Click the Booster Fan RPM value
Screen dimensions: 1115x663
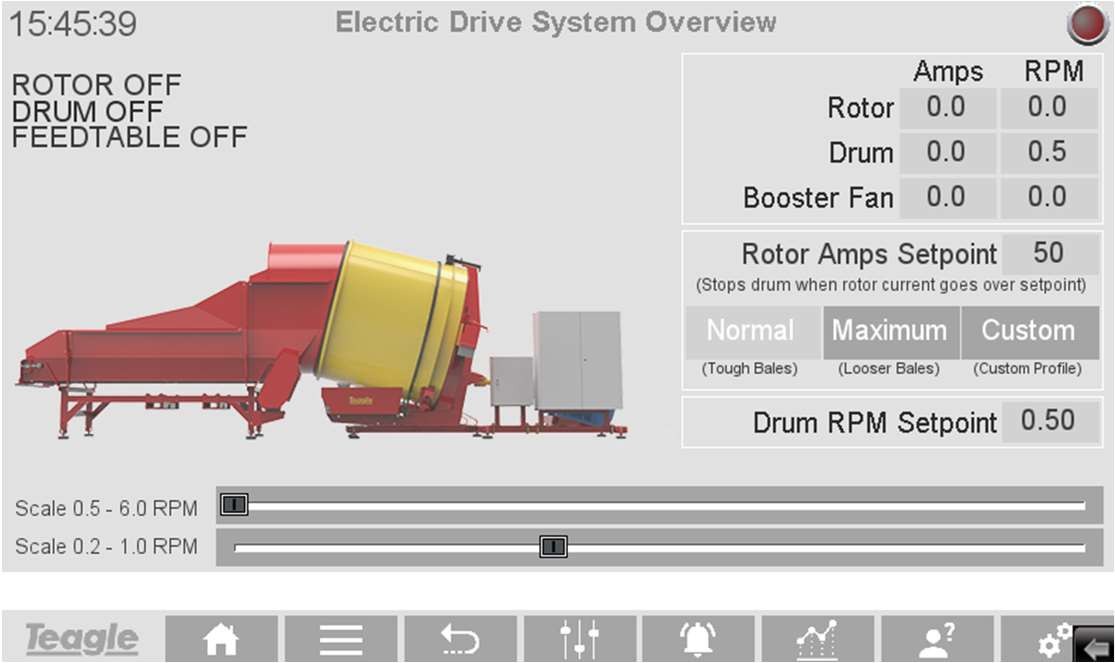(1047, 197)
